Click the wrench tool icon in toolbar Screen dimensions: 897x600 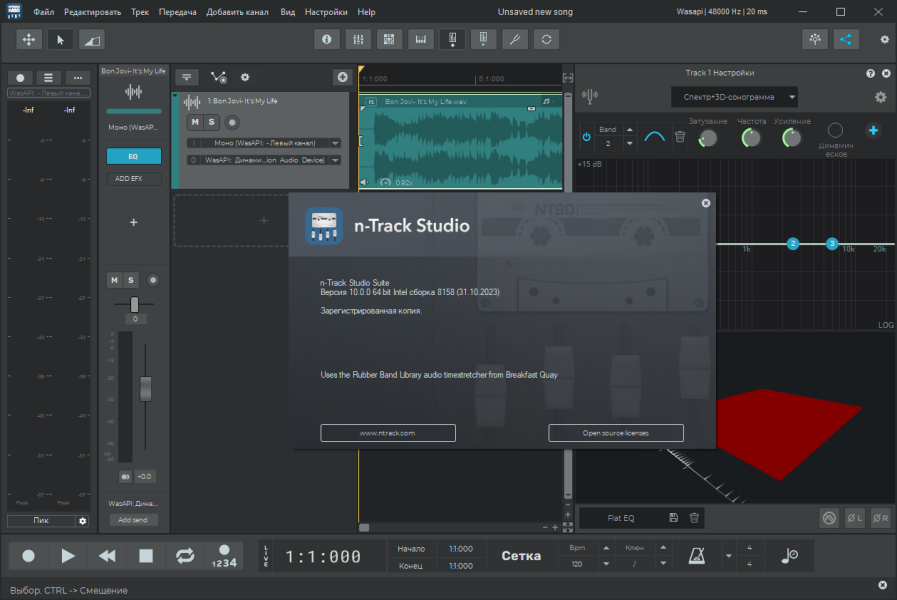(x=515, y=39)
